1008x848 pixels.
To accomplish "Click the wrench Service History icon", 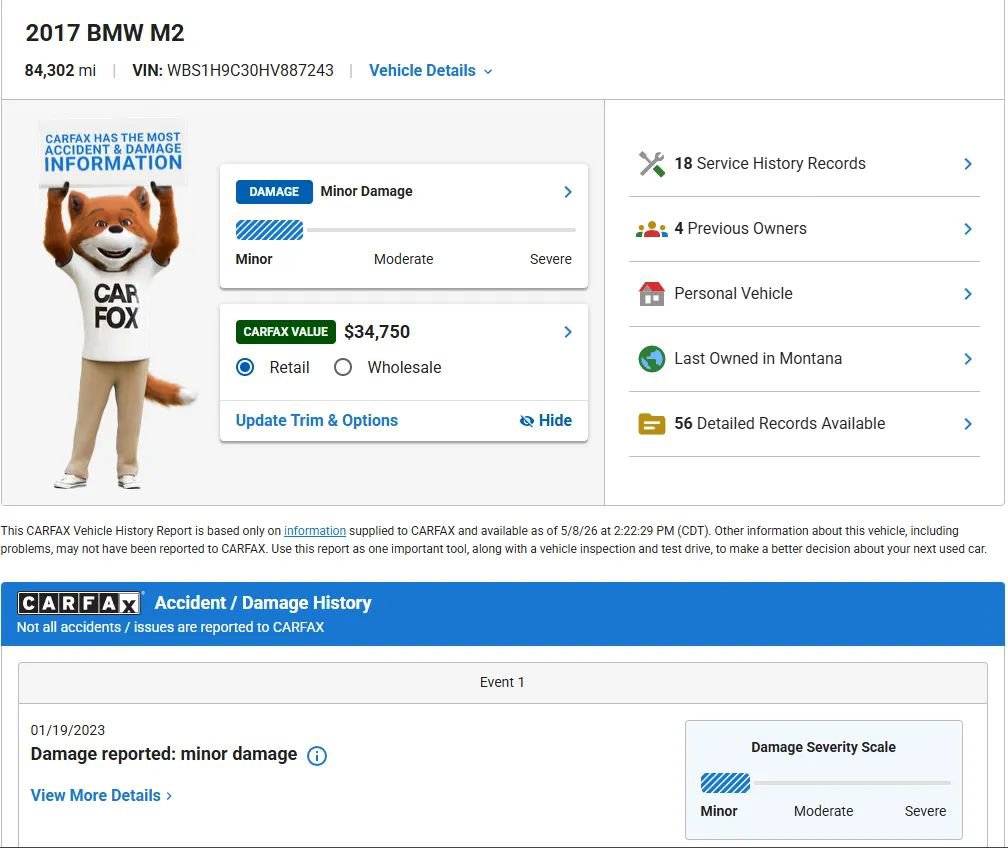I will click(x=651, y=164).
